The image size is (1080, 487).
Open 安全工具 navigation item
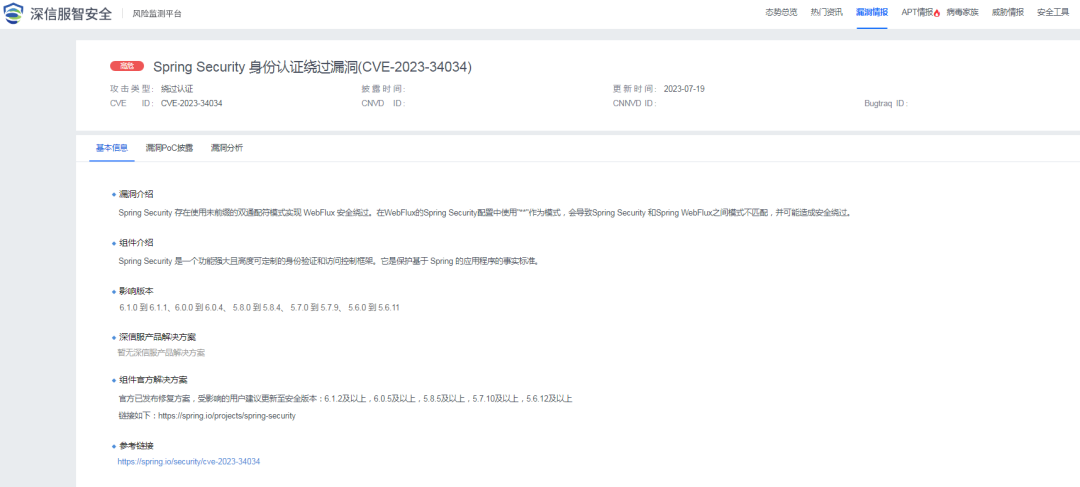[x=1053, y=12]
